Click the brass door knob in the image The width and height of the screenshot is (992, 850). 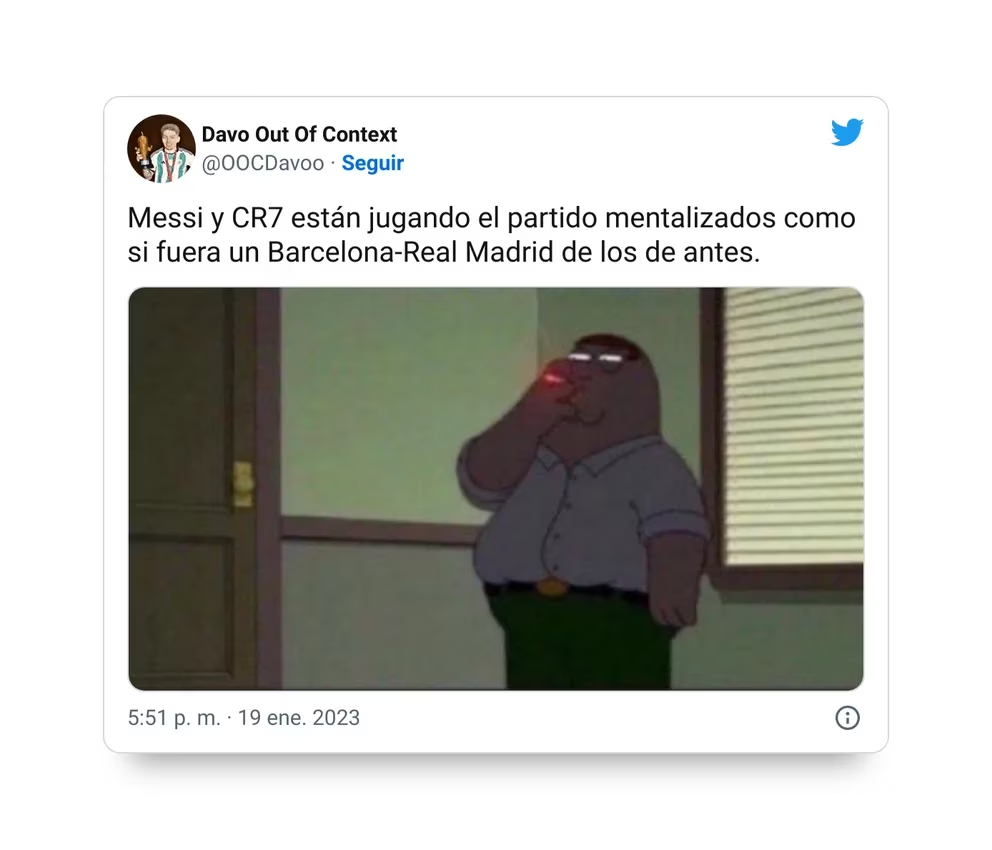(x=243, y=484)
